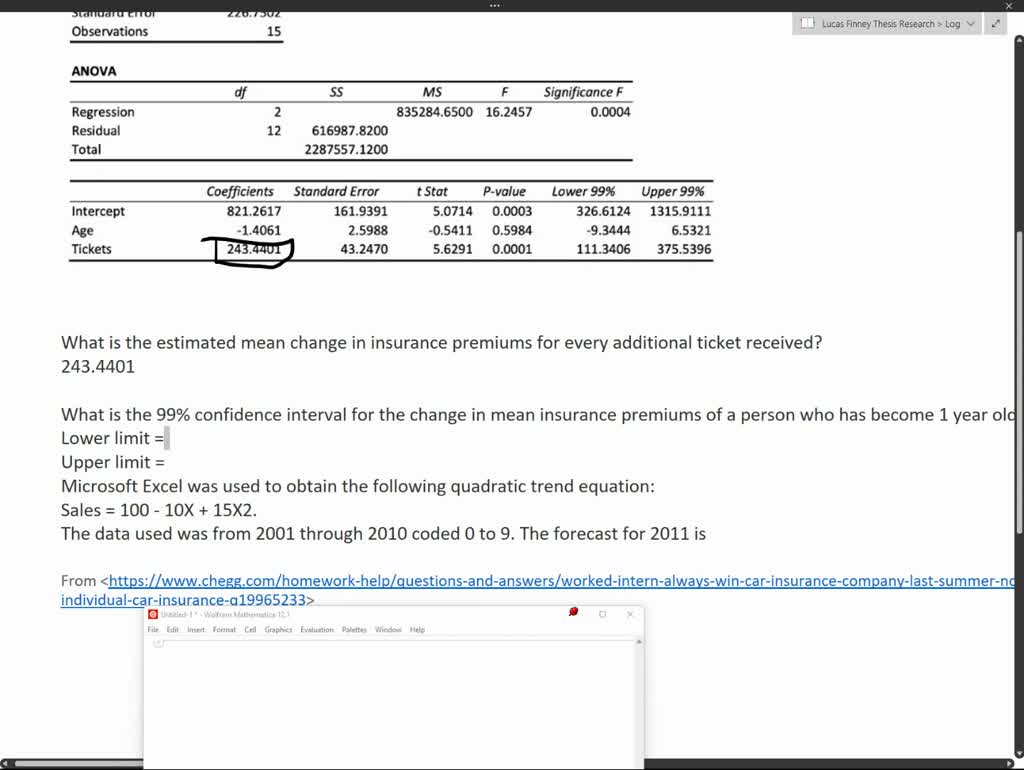Open Help menu in Mathematica window
This screenshot has width=1024, height=770.
[x=417, y=630]
